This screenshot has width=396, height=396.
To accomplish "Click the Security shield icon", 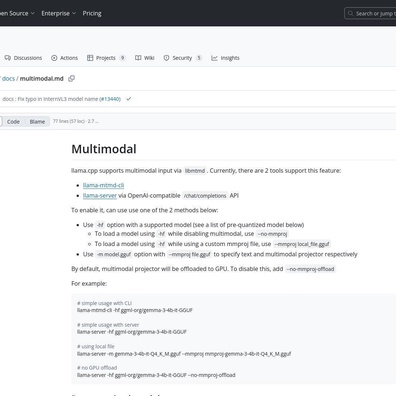I will tap(166, 58).
